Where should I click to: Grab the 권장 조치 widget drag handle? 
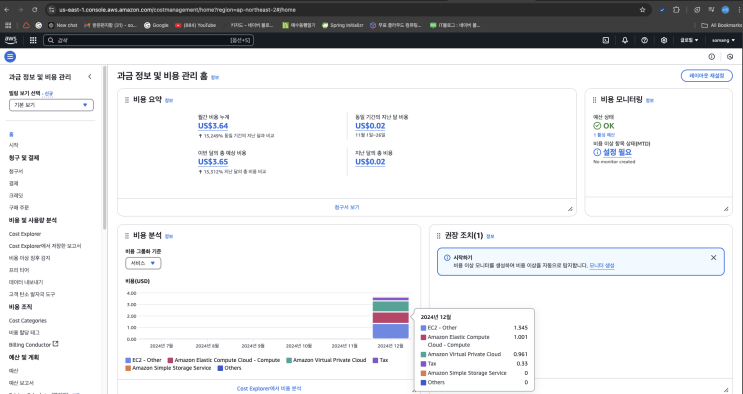[x=438, y=236]
